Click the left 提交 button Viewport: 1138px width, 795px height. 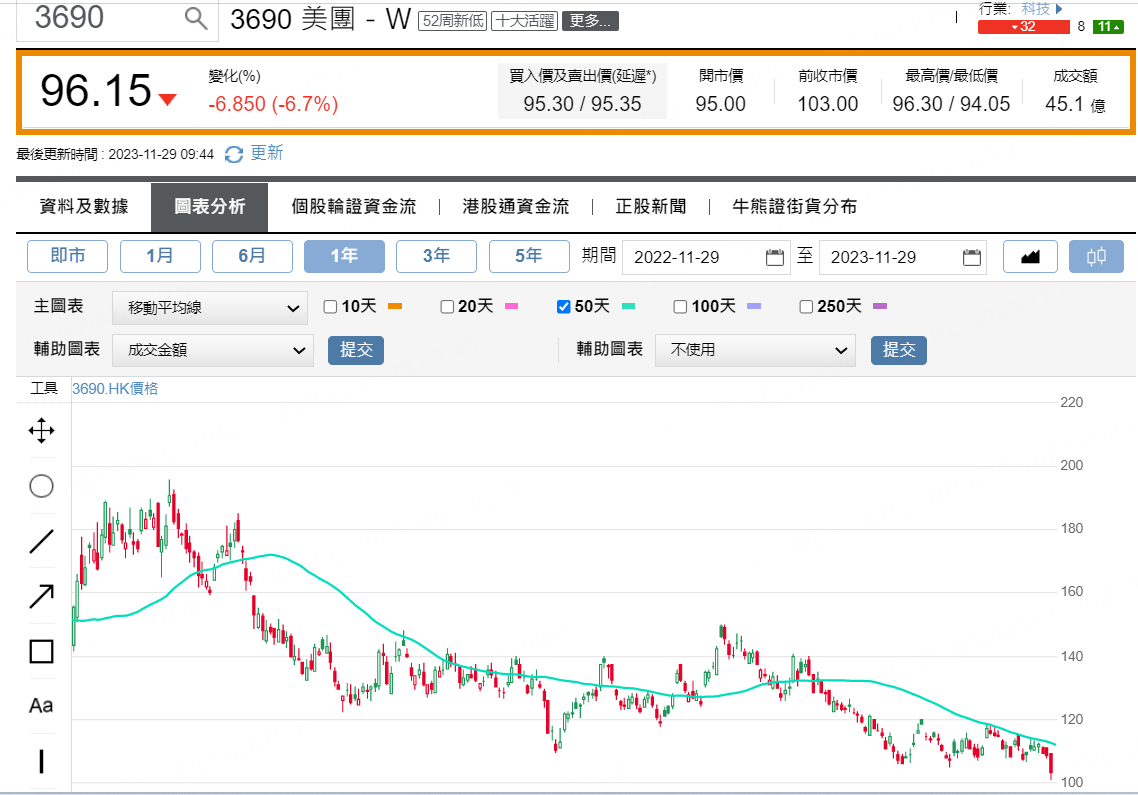click(x=356, y=350)
